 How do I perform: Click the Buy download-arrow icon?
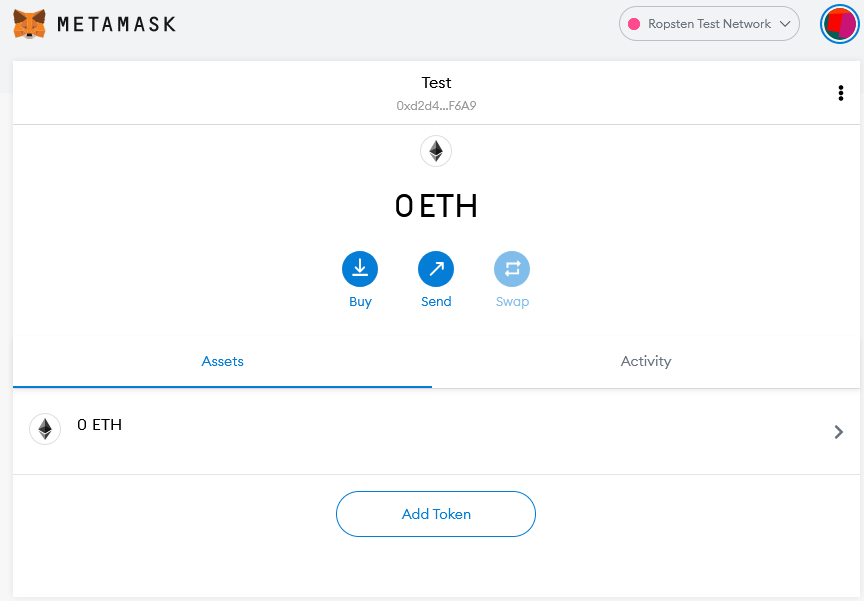click(x=360, y=268)
